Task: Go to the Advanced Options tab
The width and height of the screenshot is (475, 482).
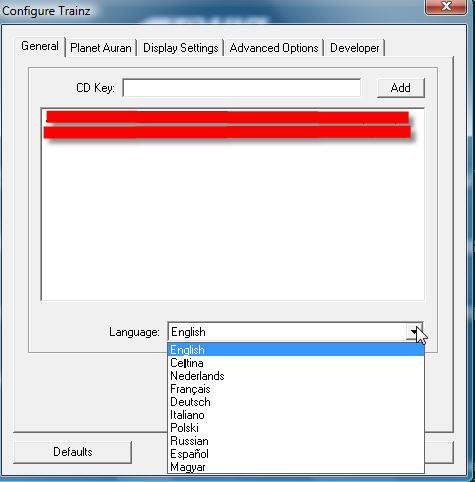Action: pos(274,48)
